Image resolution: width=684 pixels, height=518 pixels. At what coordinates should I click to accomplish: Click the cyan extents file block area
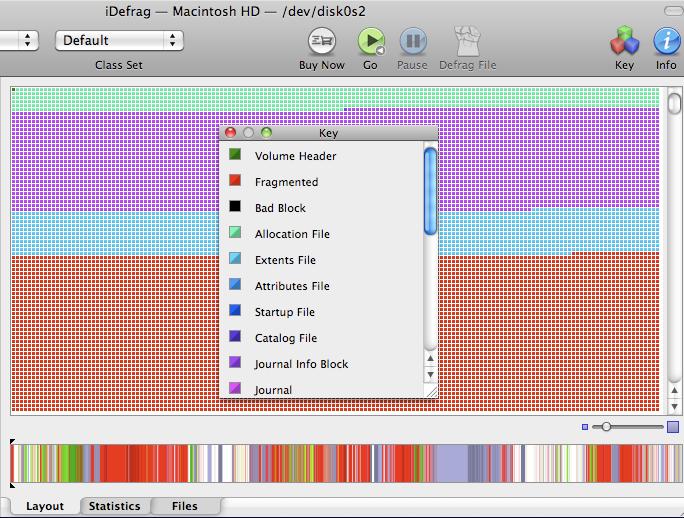(x=116, y=233)
